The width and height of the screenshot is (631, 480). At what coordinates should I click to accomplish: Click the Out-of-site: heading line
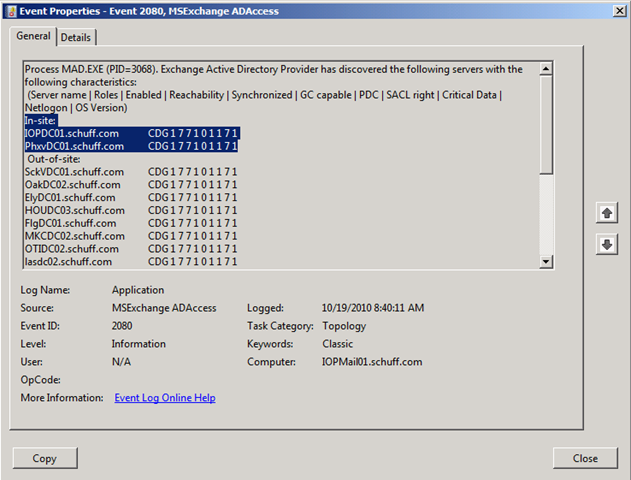54,159
